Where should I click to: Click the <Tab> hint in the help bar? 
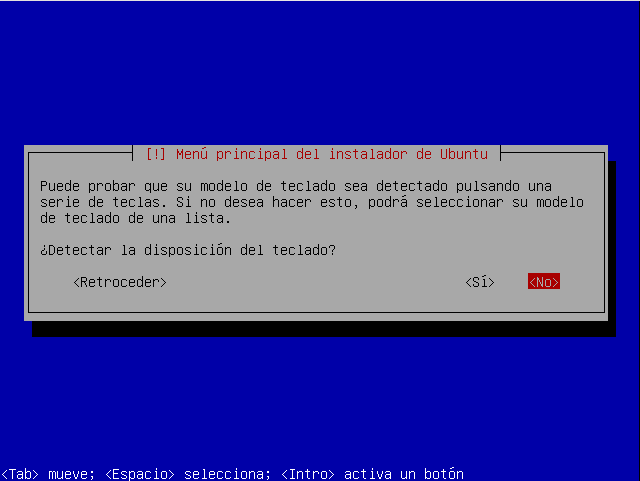click(20, 474)
